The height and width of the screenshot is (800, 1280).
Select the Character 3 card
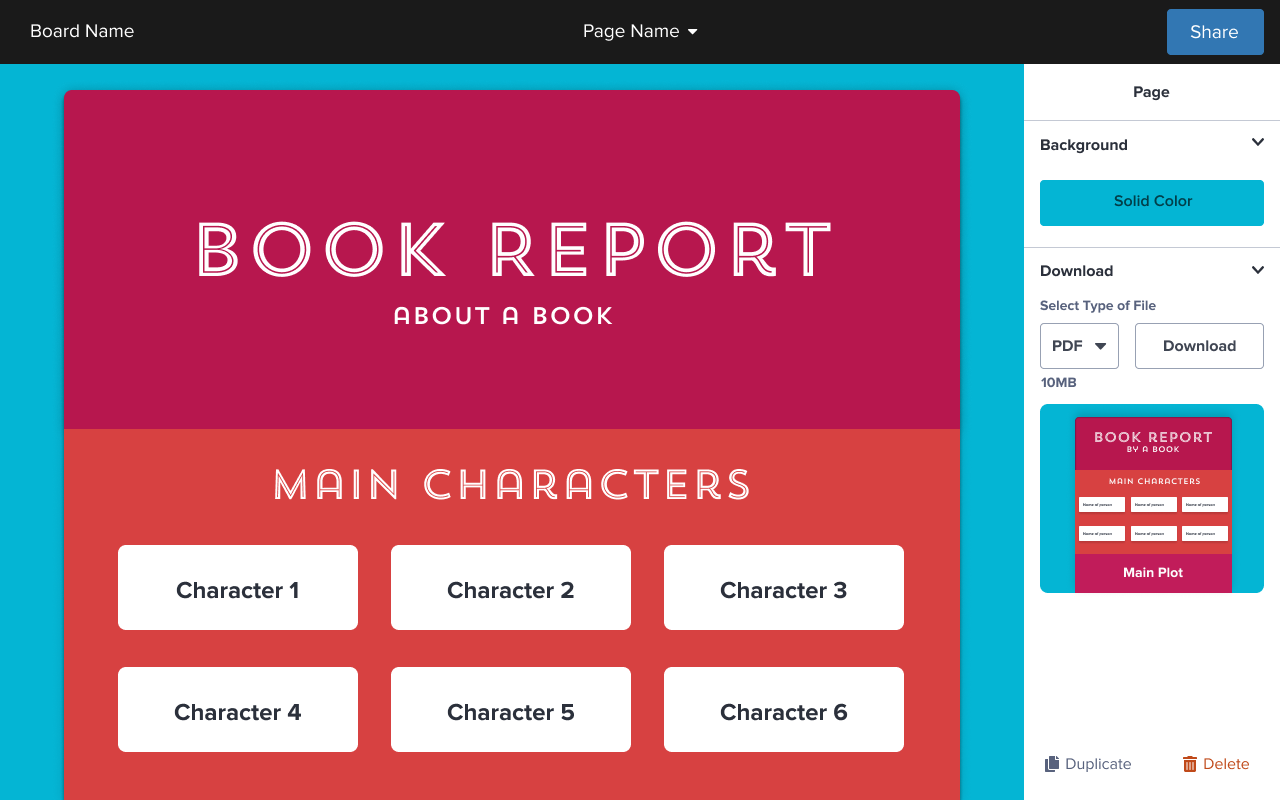tap(784, 588)
